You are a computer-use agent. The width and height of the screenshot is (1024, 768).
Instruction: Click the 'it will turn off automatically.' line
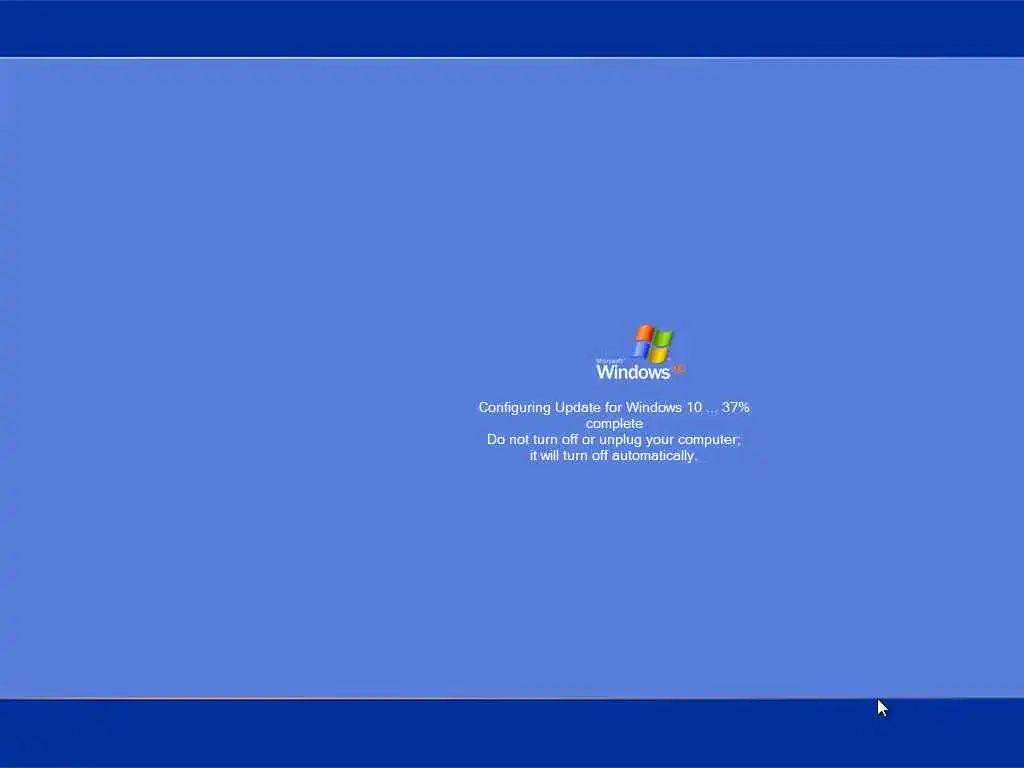(613, 456)
